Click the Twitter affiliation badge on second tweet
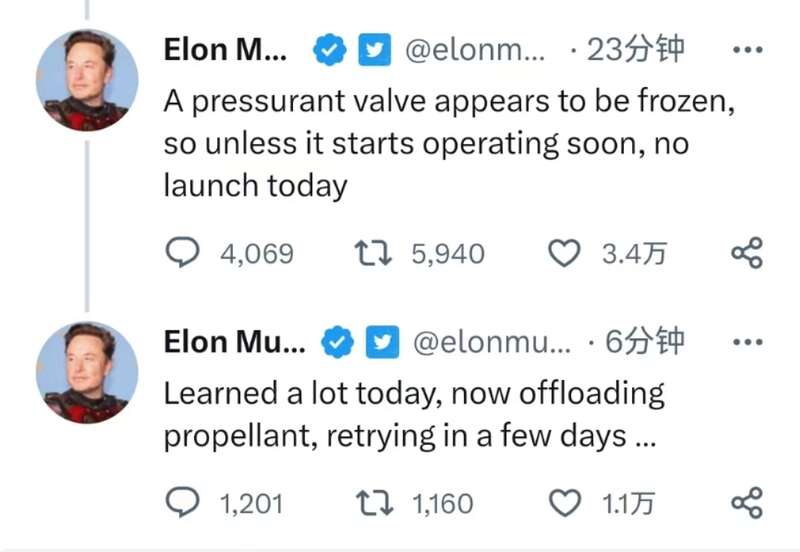Image resolution: width=800 pixels, height=552 pixels. click(386, 342)
